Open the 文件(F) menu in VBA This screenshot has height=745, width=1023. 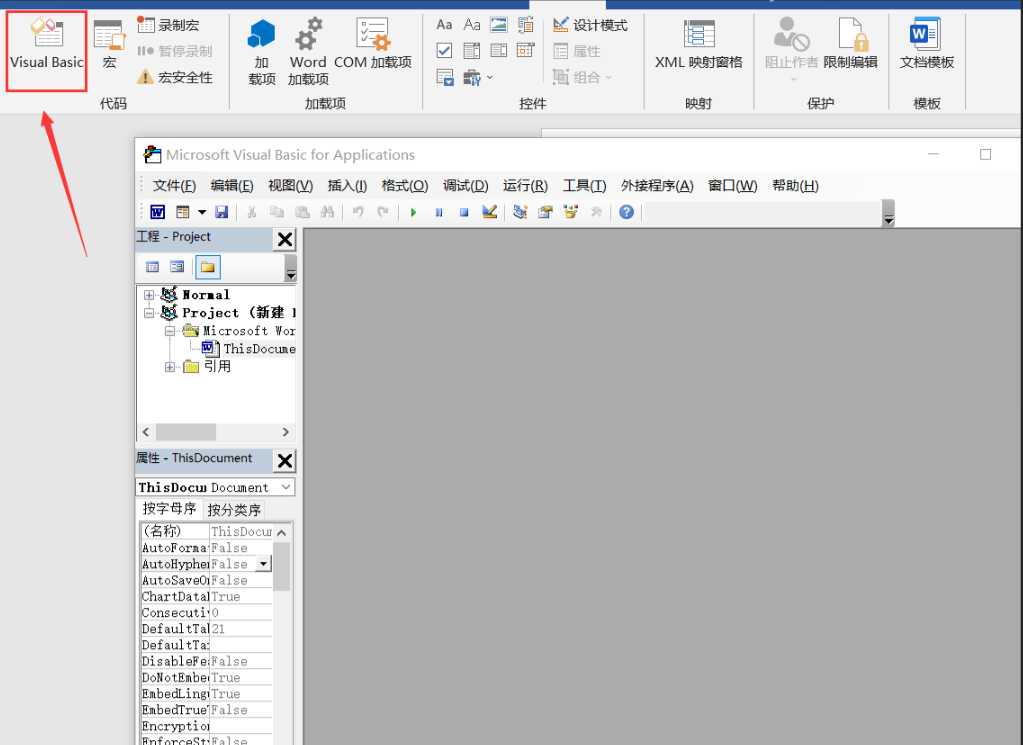tap(174, 186)
